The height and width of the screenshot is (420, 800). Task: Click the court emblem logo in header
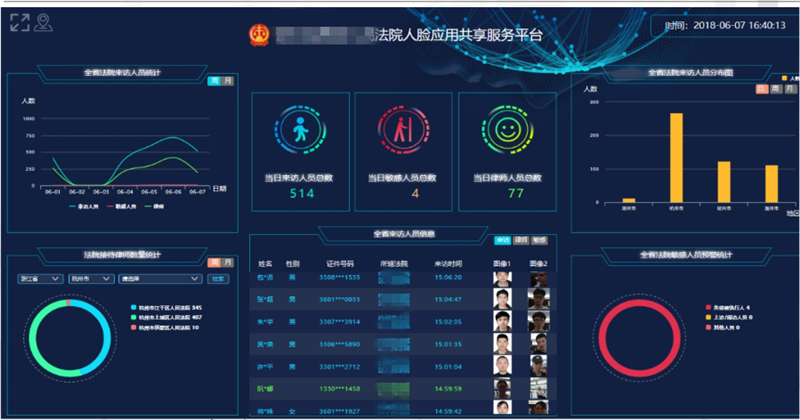click(x=260, y=35)
